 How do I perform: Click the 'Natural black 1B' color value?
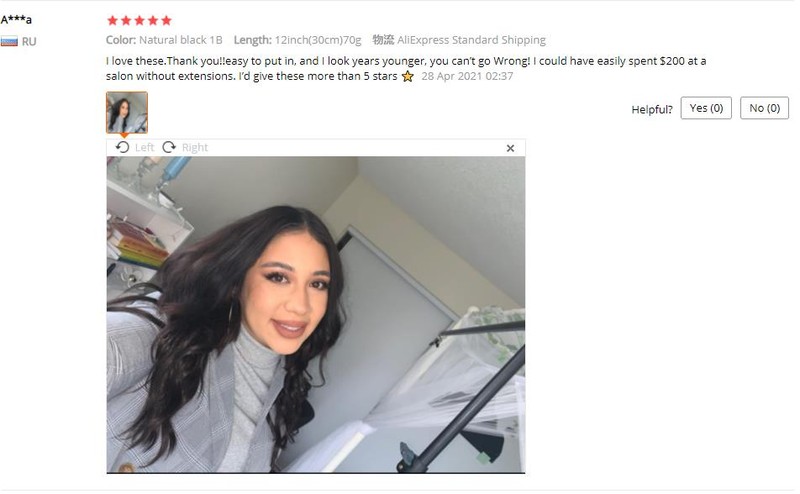(181, 40)
